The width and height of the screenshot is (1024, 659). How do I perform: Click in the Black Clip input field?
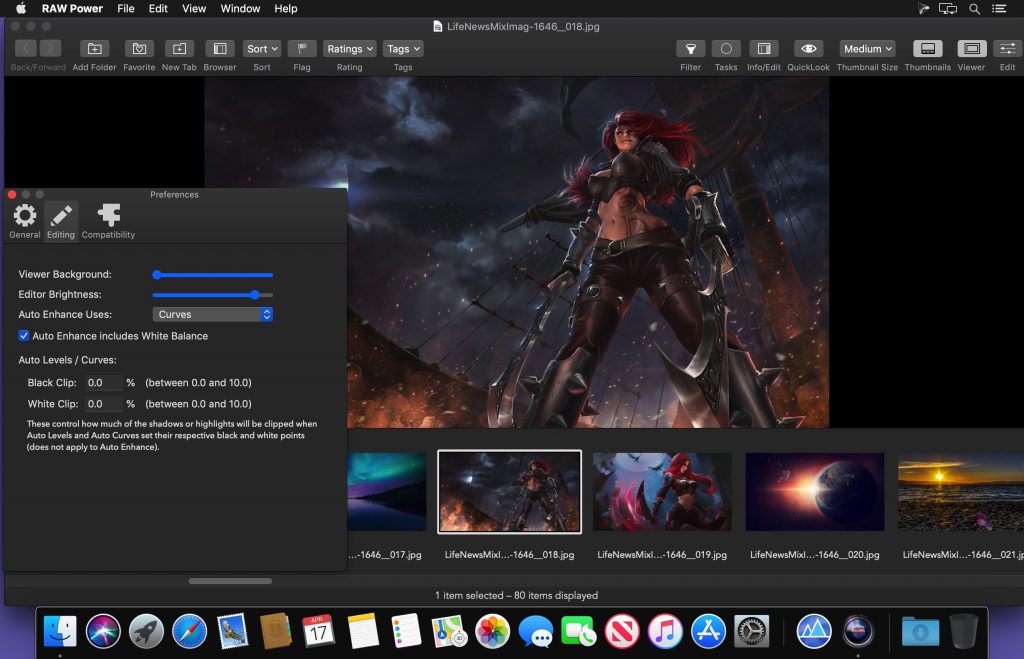pyautogui.click(x=103, y=383)
